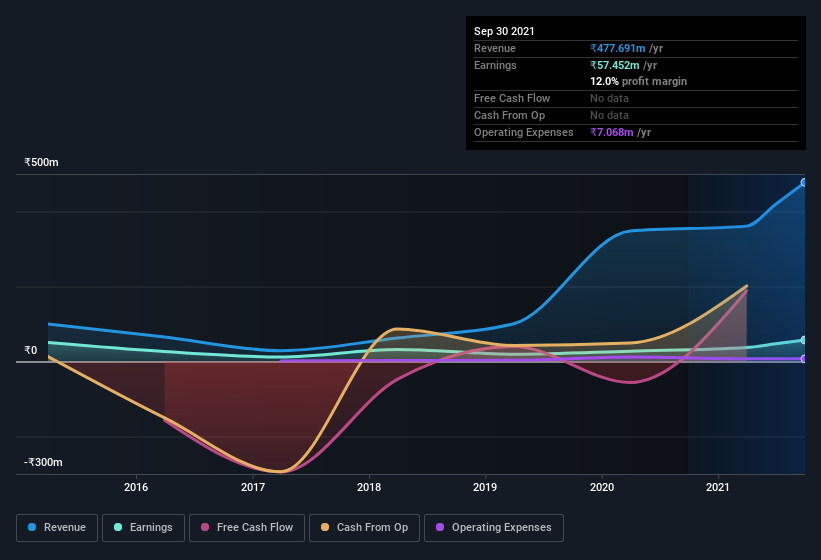The width and height of the screenshot is (821, 560).
Task: Click the ₹7.068m operating expenses value
Action: pos(612,132)
